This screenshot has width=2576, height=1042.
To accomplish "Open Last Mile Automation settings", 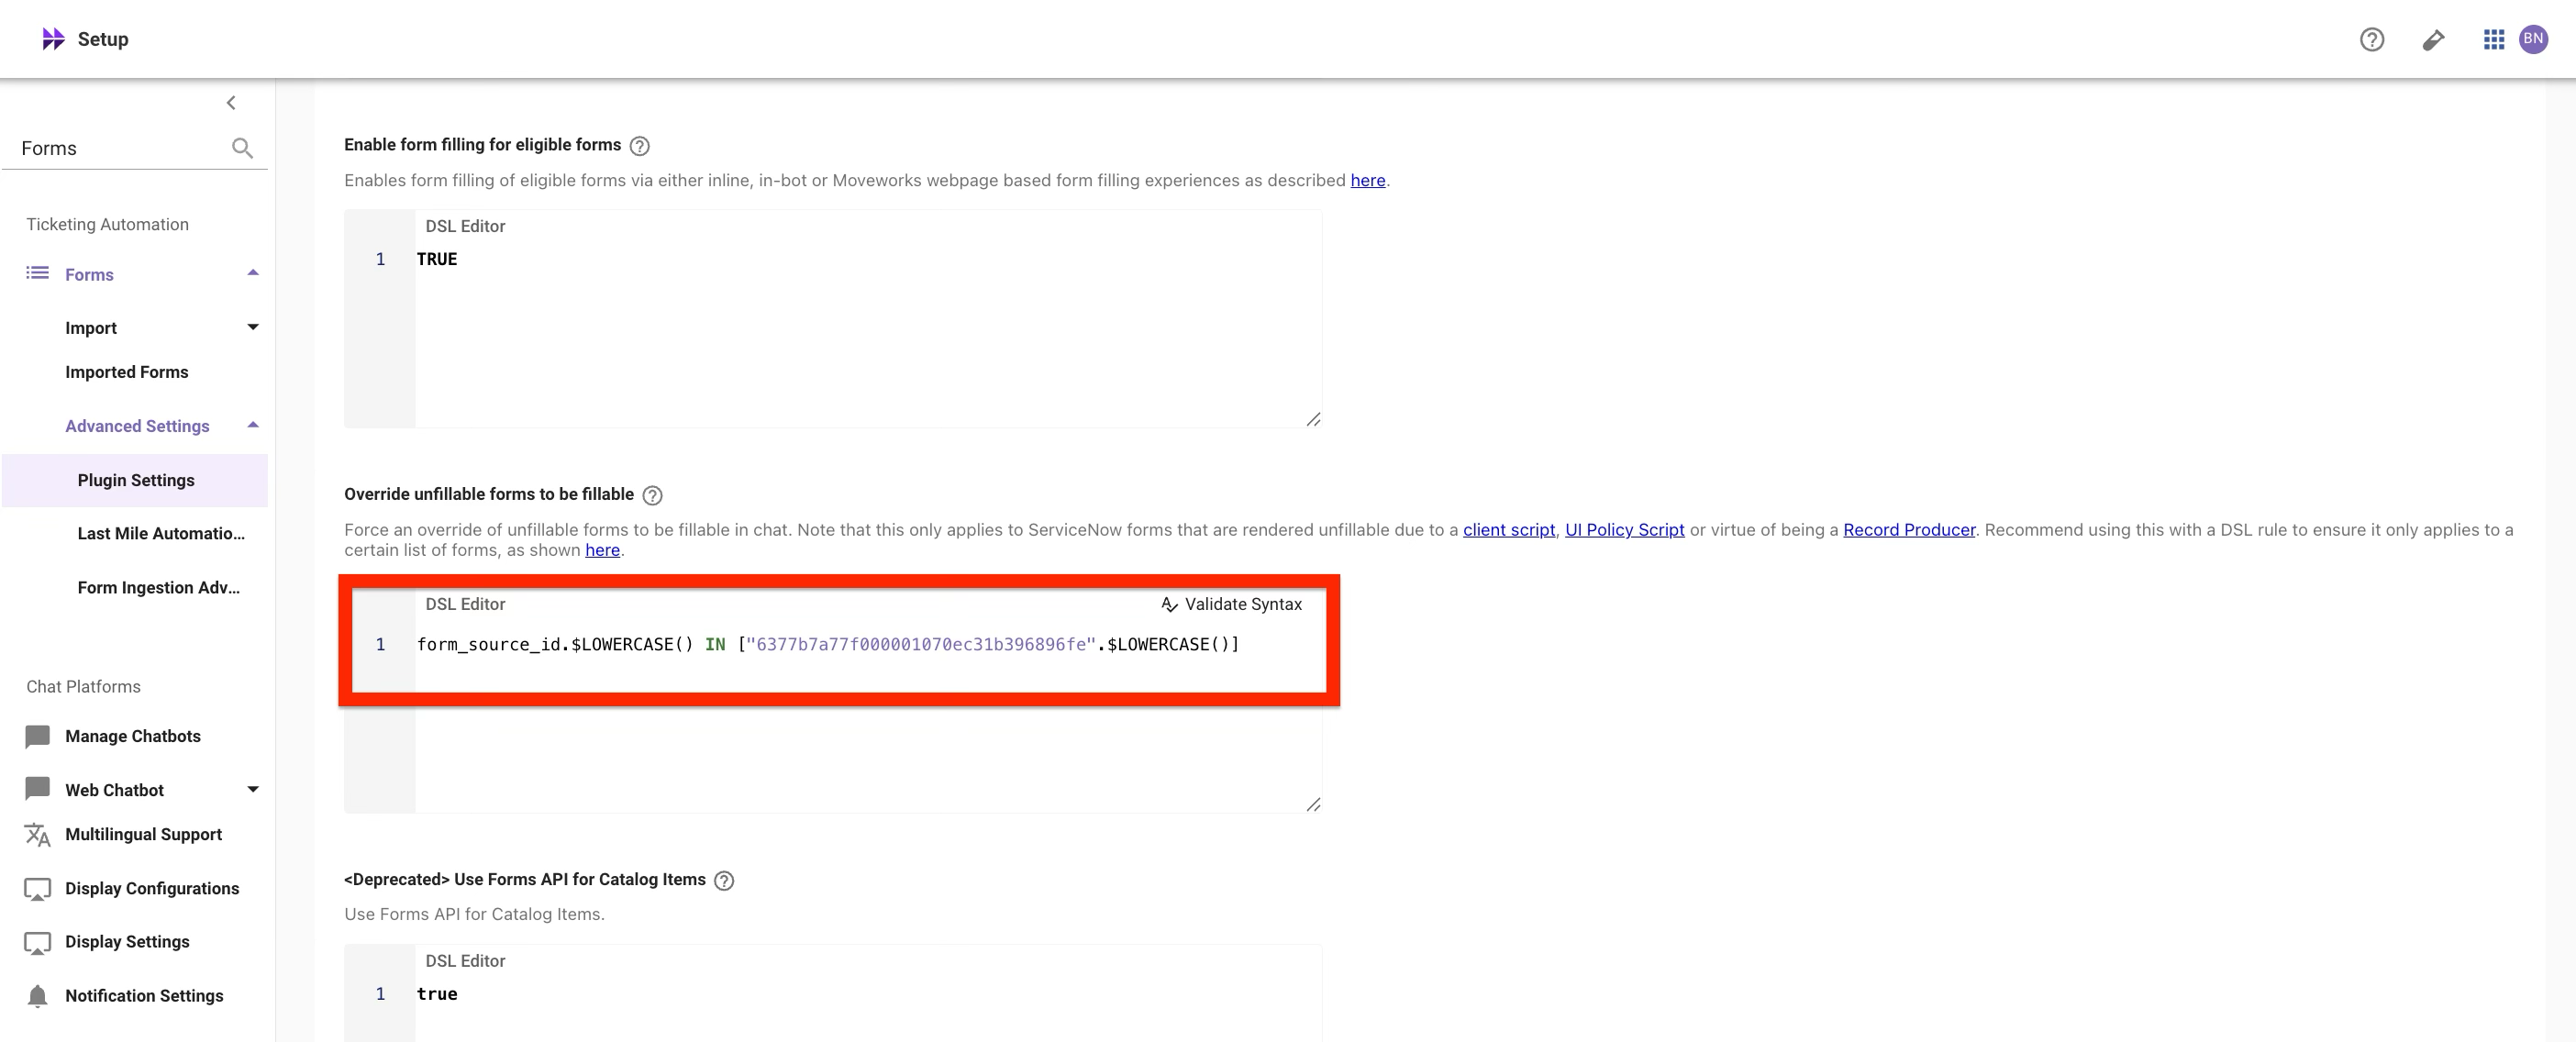I will (x=161, y=534).
